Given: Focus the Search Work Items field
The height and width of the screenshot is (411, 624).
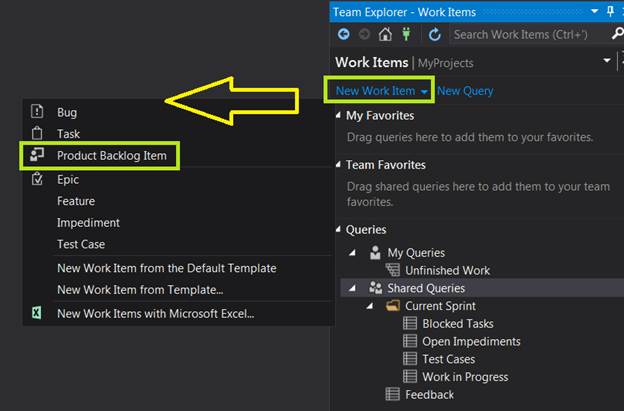Looking at the screenshot, I should pos(525,35).
